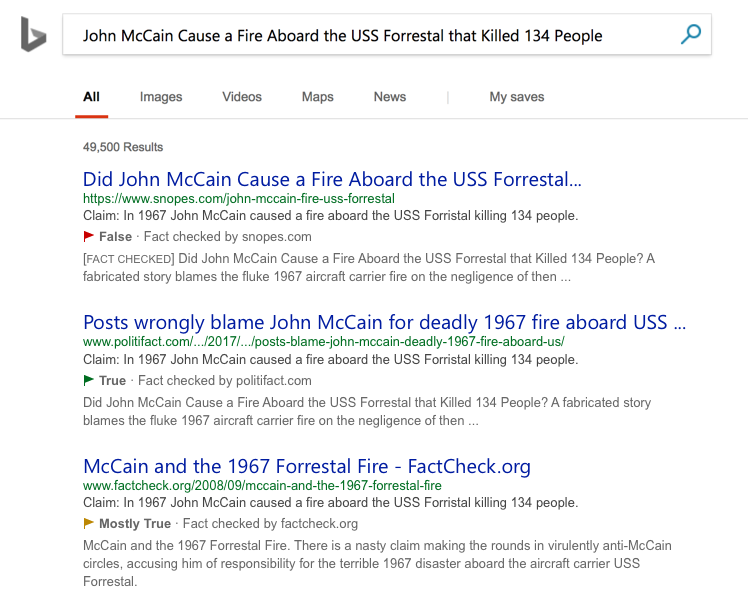Click the snopes.com green URL link
Viewport: 748px width, 601px height.
[x=239, y=198]
